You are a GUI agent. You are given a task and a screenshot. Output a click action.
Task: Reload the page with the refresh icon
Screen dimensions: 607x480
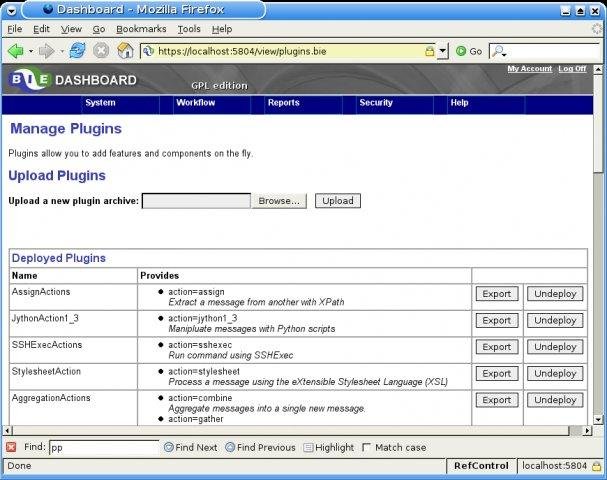pyautogui.click(x=77, y=50)
